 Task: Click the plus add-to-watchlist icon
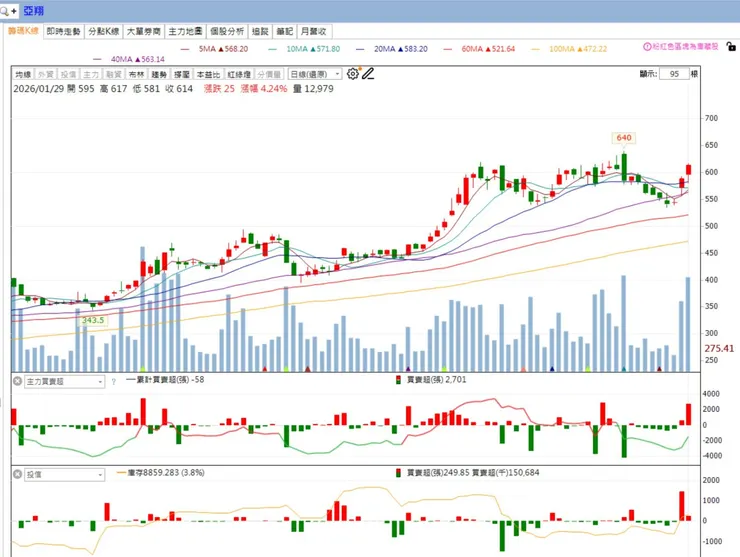click(14, 10)
